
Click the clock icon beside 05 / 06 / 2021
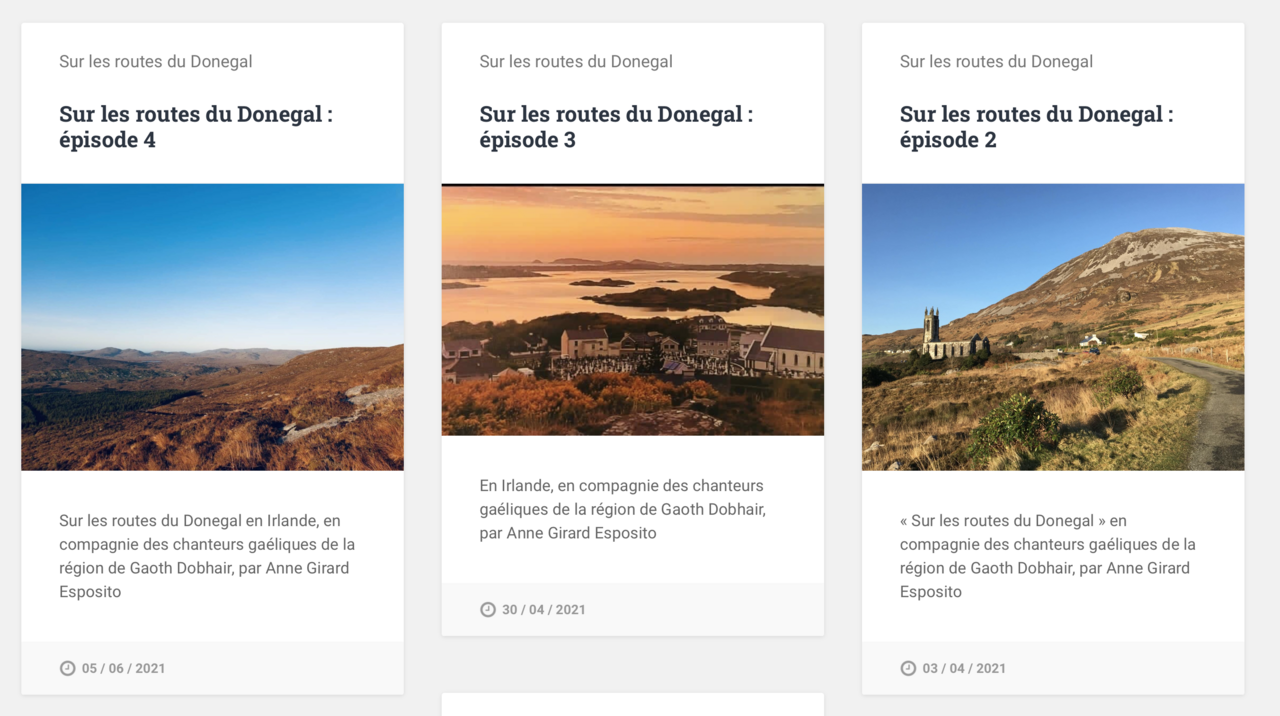pyautogui.click(x=67, y=668)
